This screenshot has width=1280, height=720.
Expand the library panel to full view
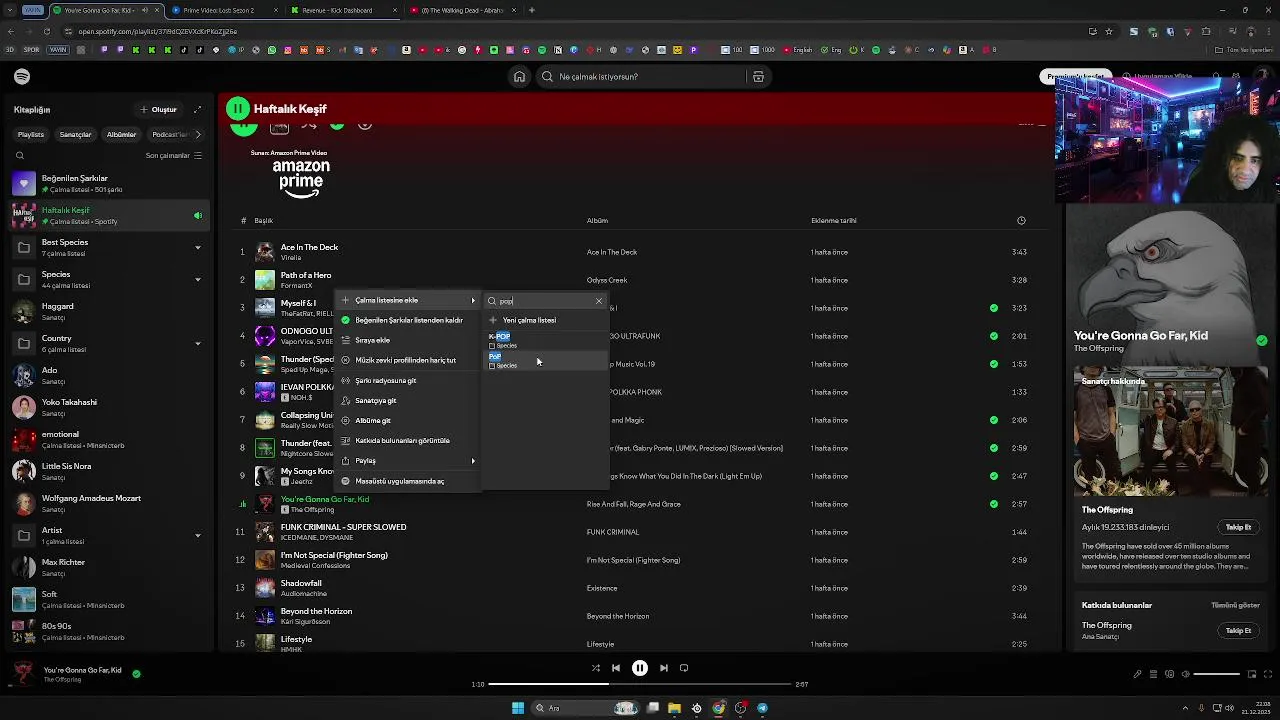tap(197, 109)
